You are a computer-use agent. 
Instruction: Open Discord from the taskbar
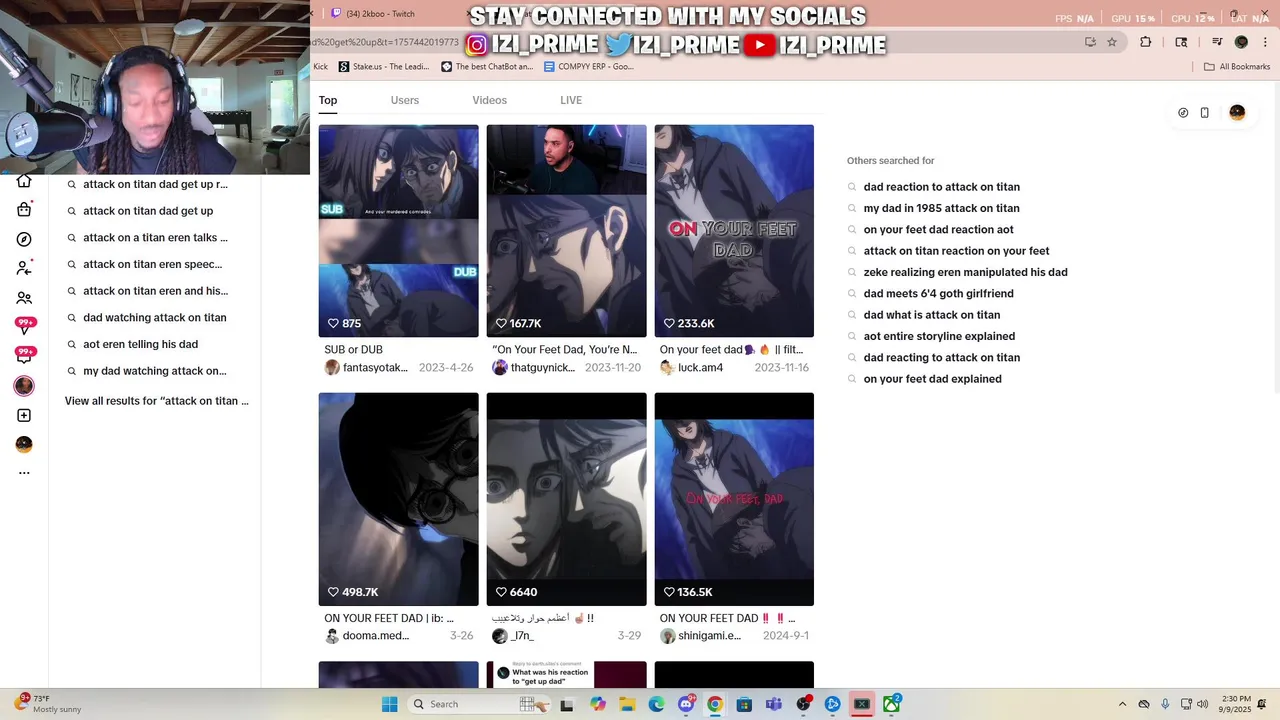click(x=686, y=704)
